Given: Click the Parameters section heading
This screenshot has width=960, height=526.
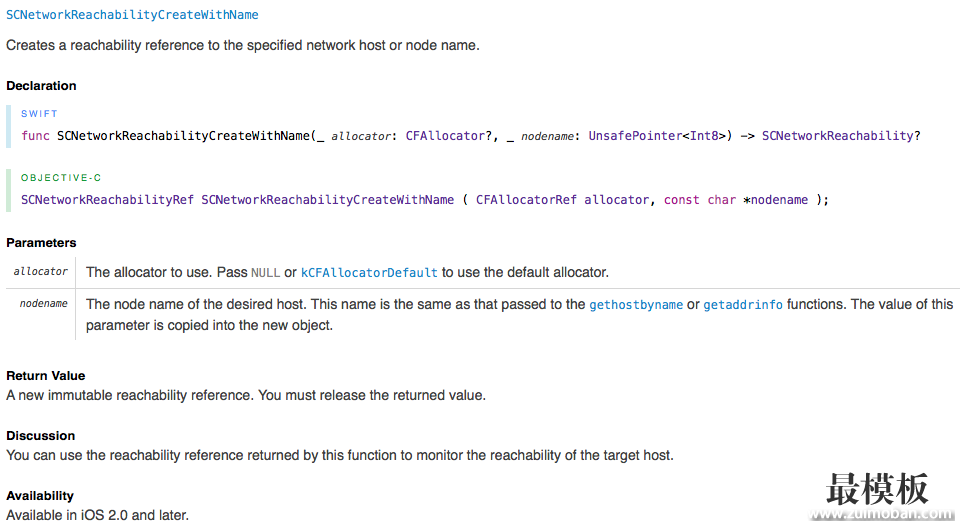Looking at the screenshot, I should 42,242.
